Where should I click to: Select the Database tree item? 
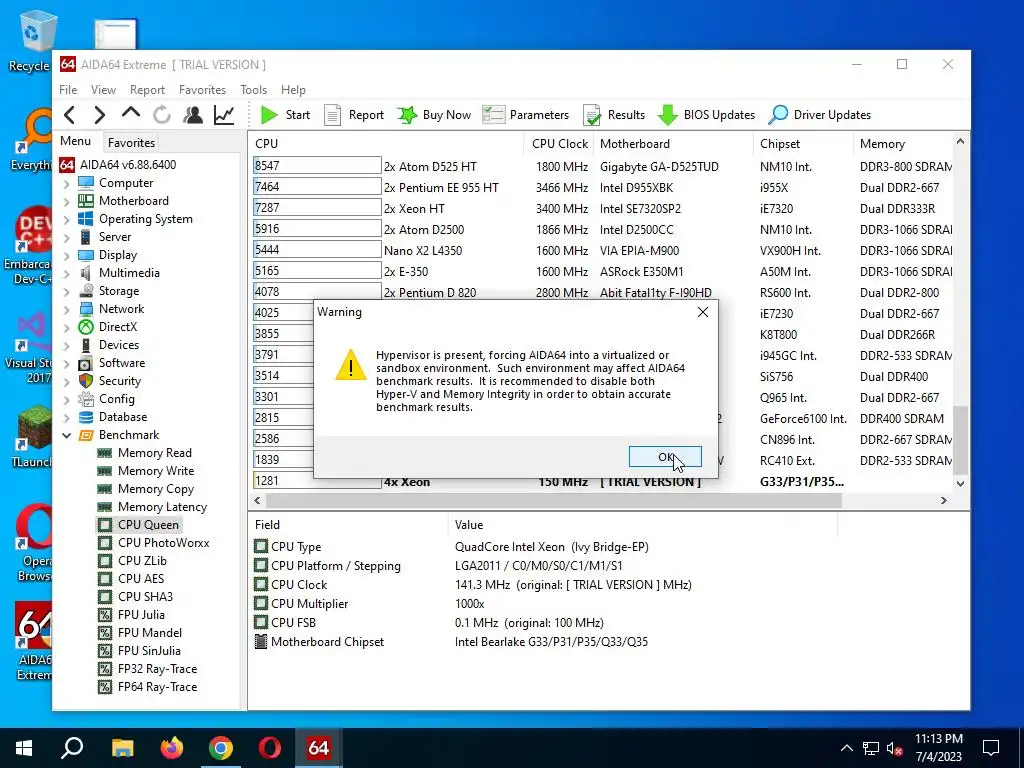[x=123, y=417]
